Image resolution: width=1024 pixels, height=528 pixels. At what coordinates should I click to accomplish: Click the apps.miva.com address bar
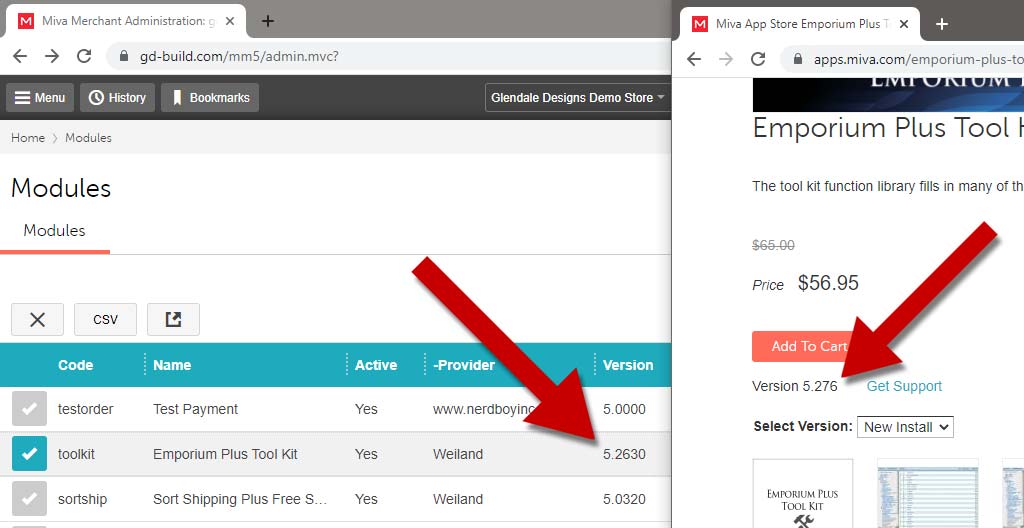903,59
